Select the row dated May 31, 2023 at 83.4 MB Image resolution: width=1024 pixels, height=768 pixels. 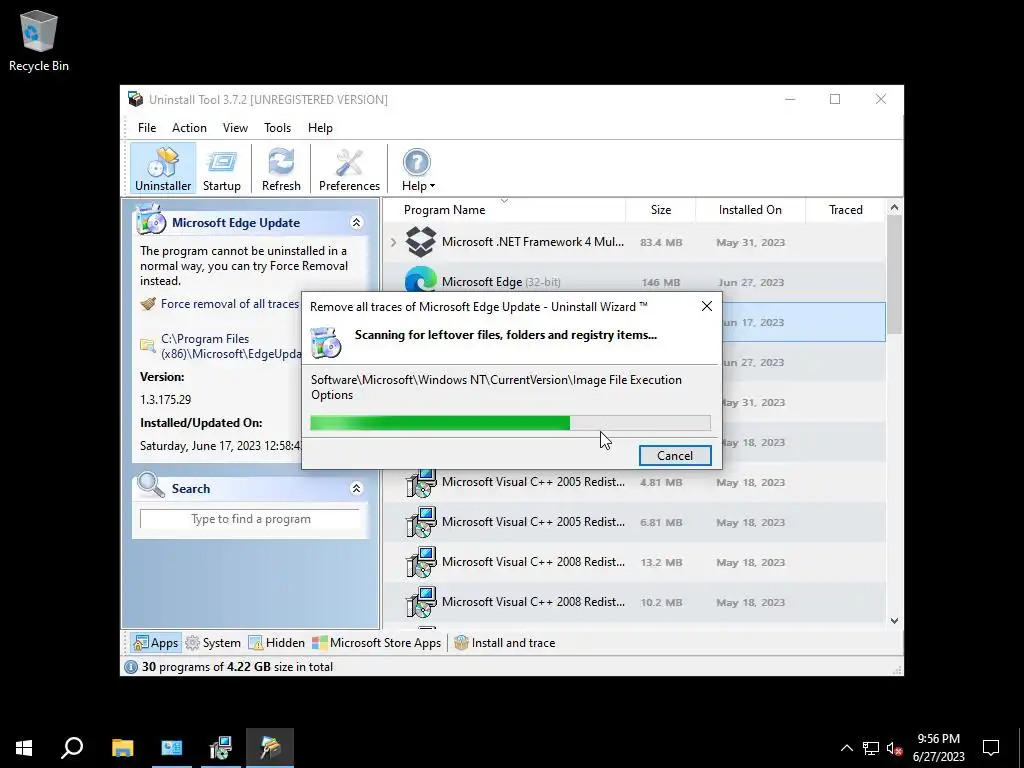click(633, 242)
